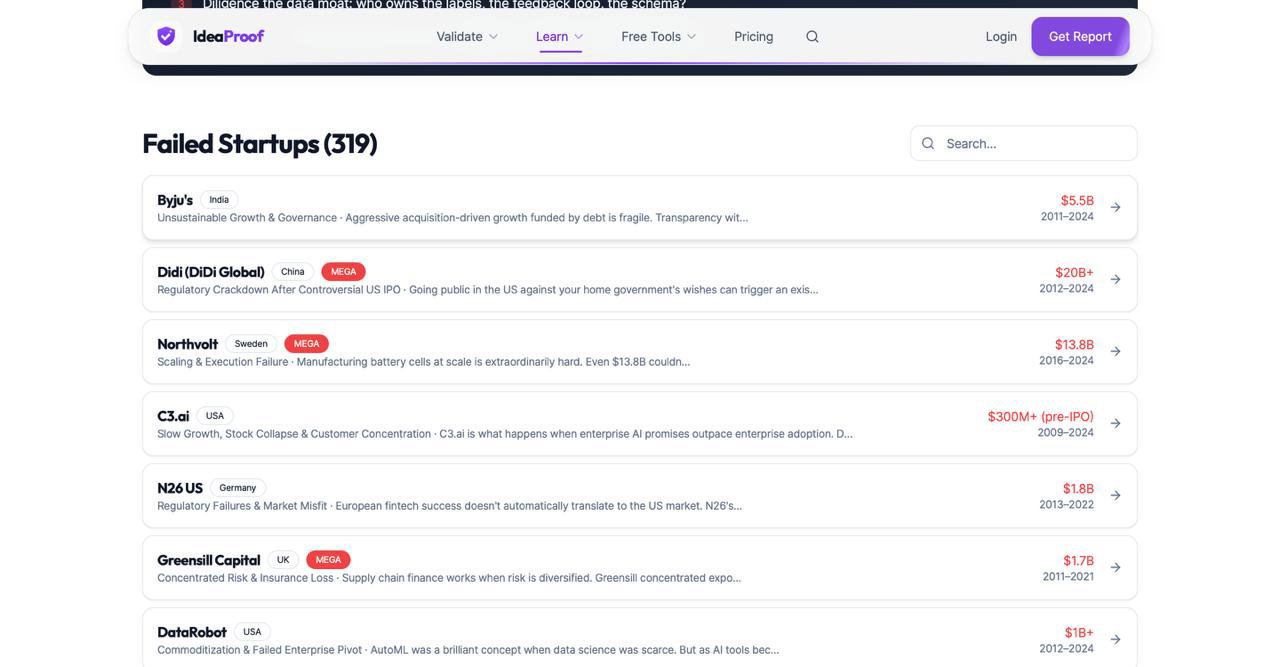Click the MEGA badge on Didi row
This screenshot has height=667, width=1280.
click(343, 272)
